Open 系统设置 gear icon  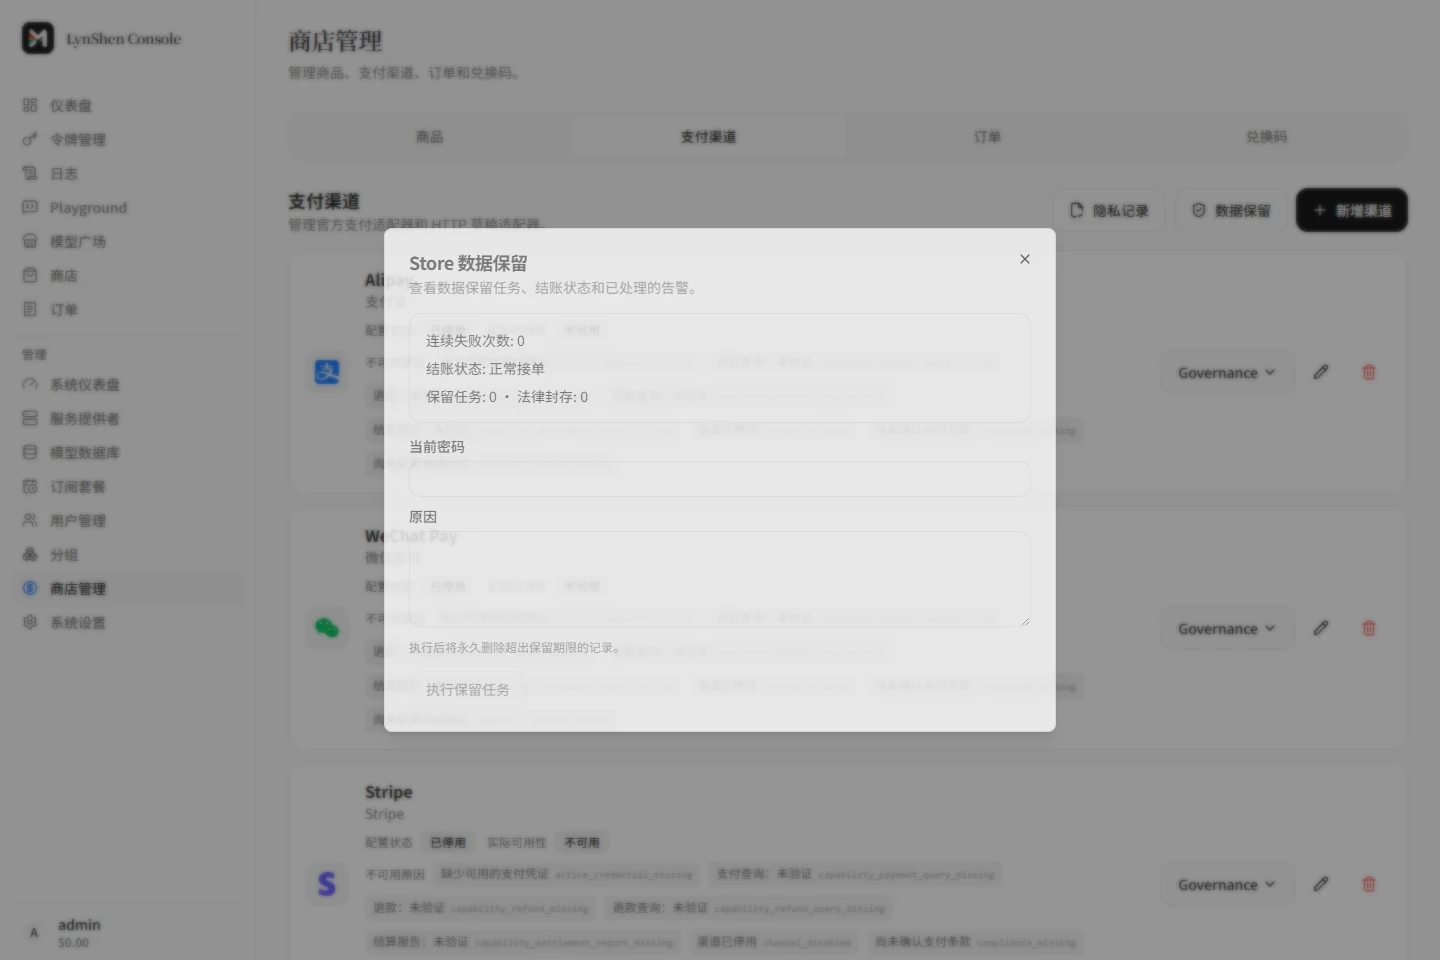(30, 622)
